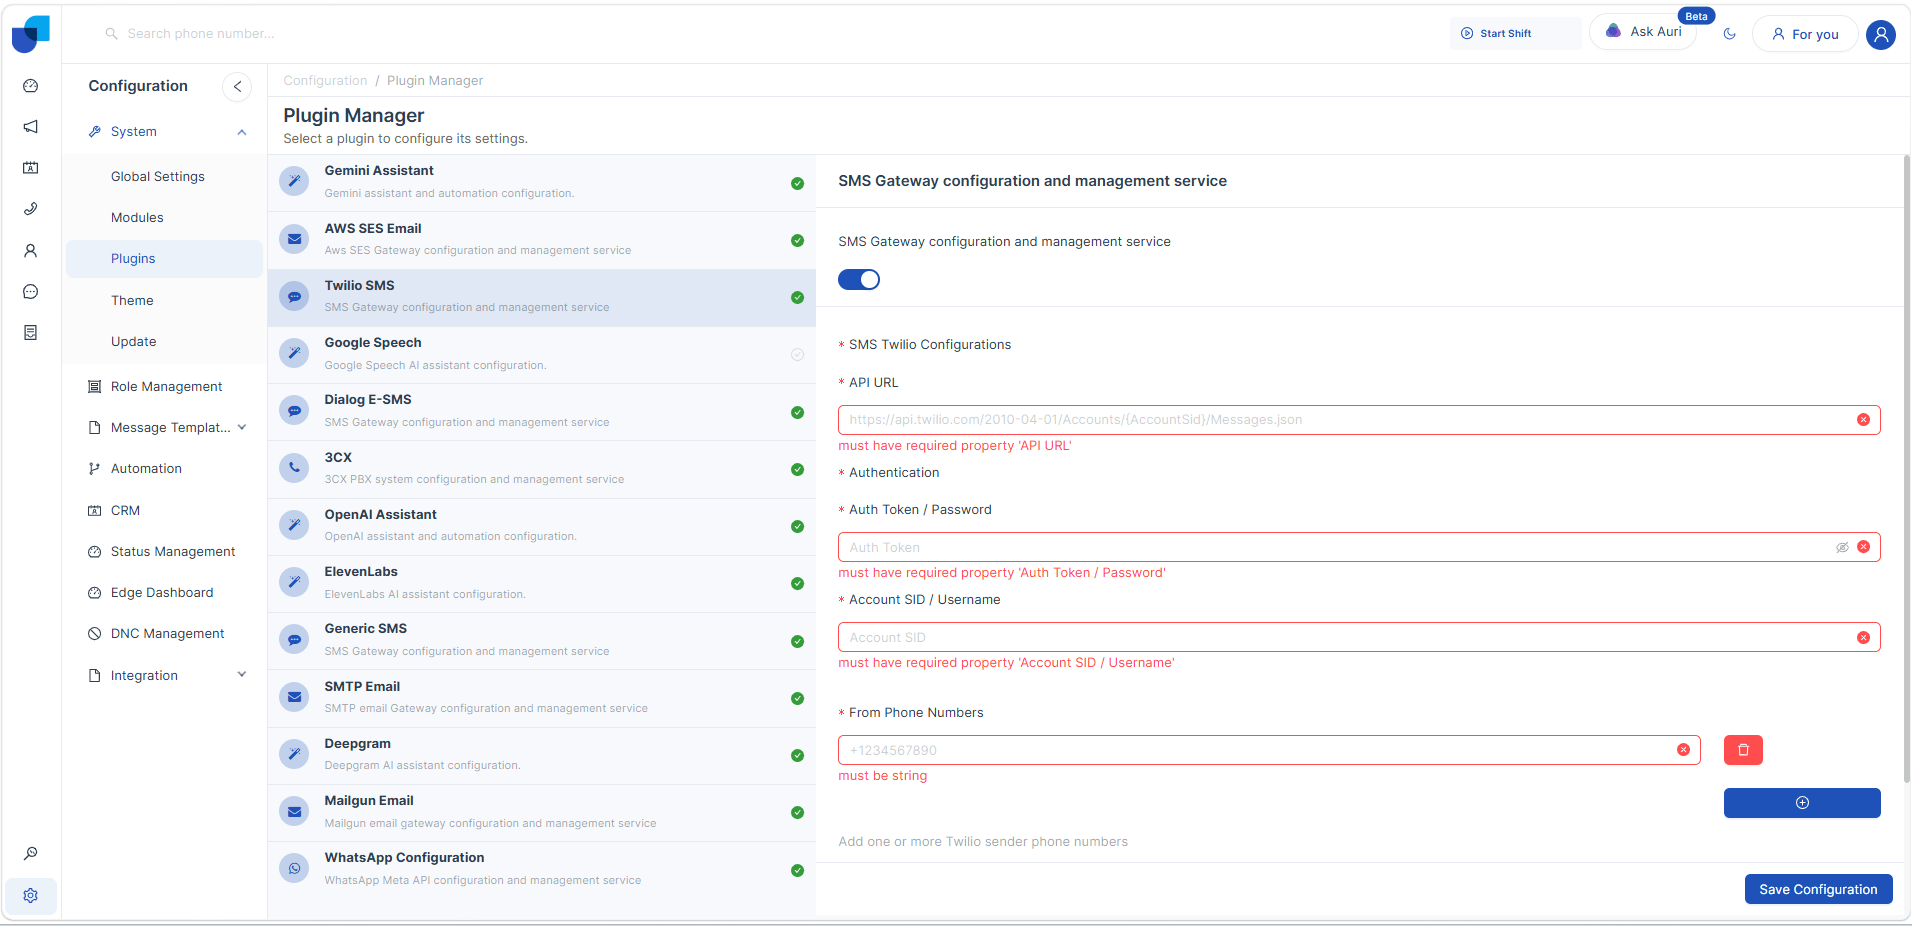Toggle Google Speech plugin status check
This screenshot has height=926, width=1912.
pyautogui.click(x=797, y=355)
